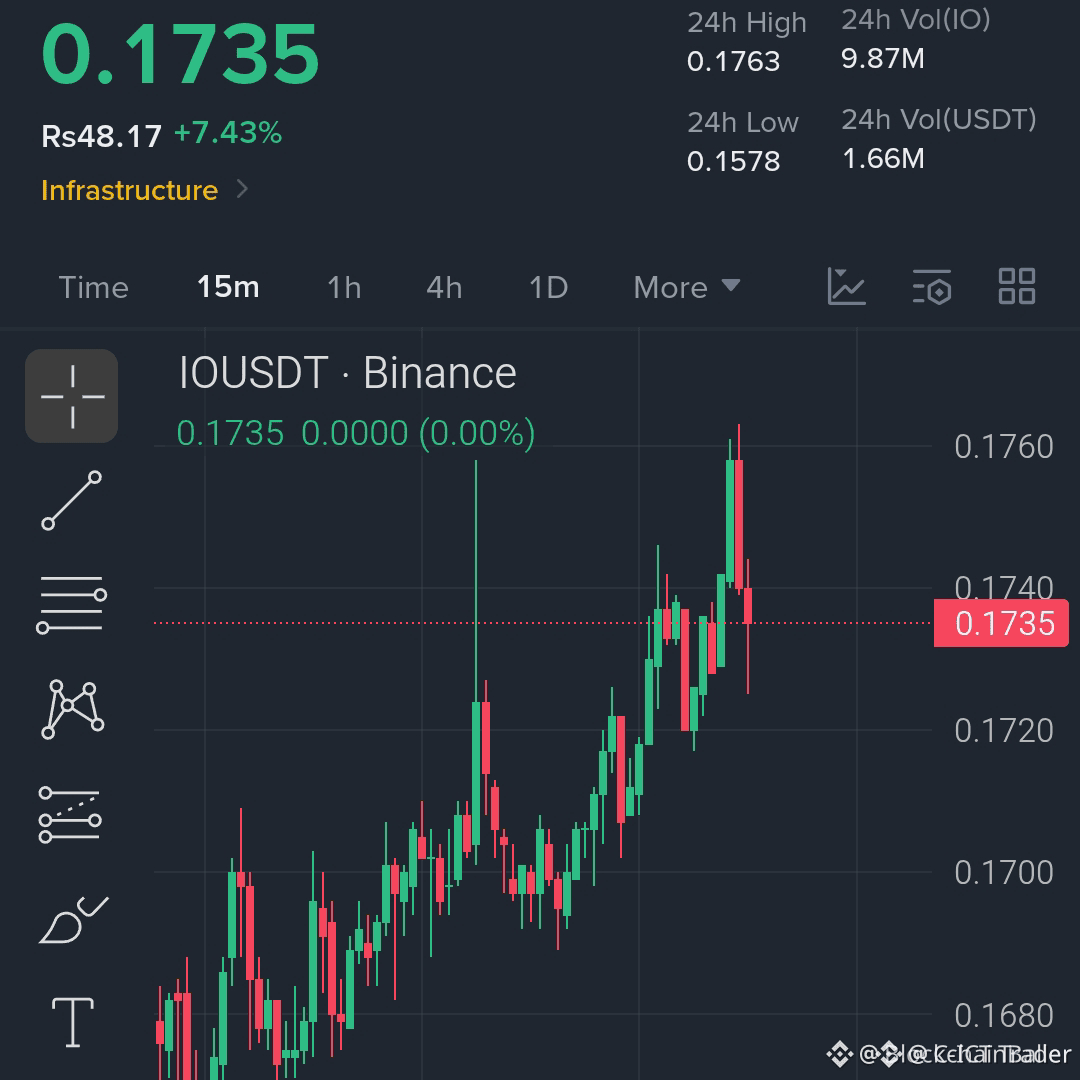Click the IOUSDT · Binance chart title
Screen dimensions: 1080x1080
click(347, 373)
